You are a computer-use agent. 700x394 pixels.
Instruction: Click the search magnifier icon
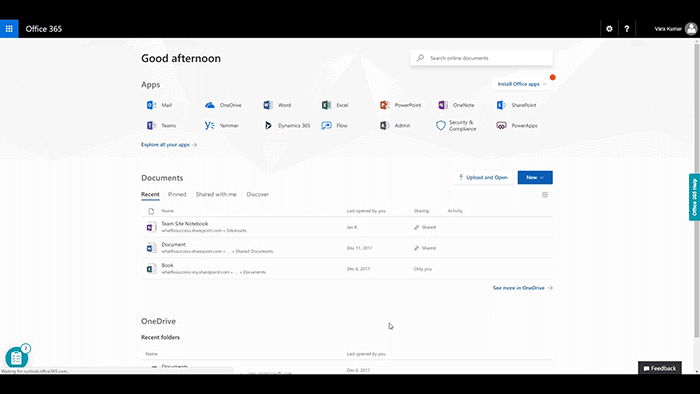pos(420,58)
